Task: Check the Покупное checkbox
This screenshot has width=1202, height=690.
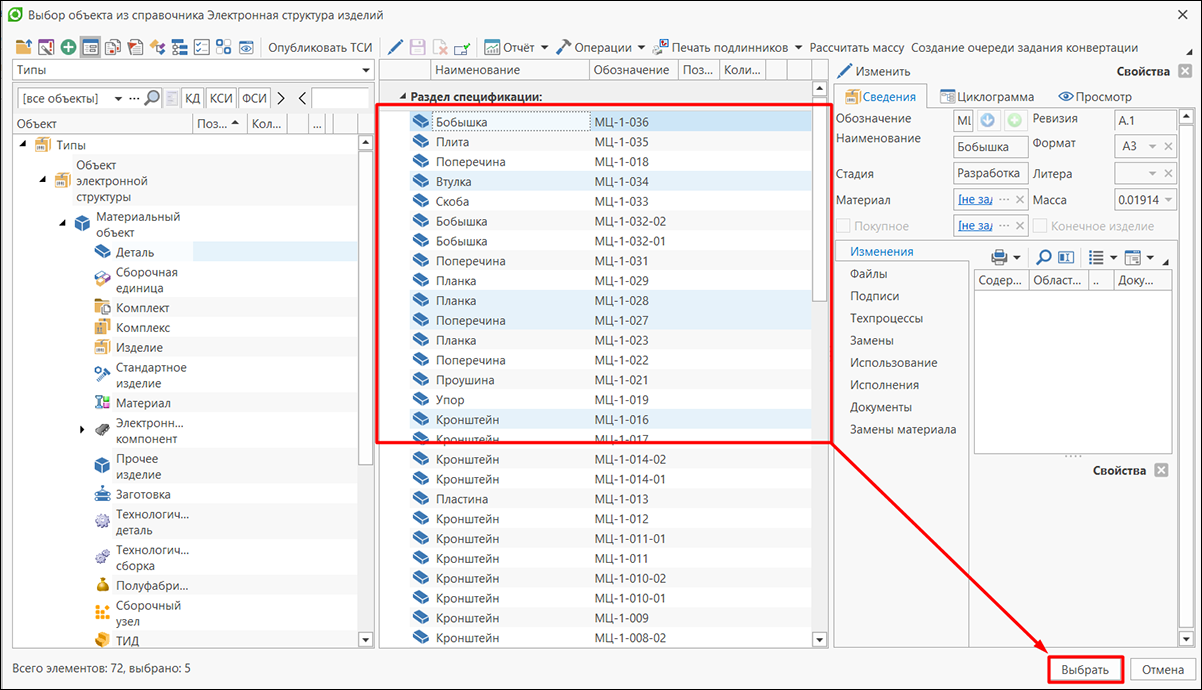Action: [843, 226]
